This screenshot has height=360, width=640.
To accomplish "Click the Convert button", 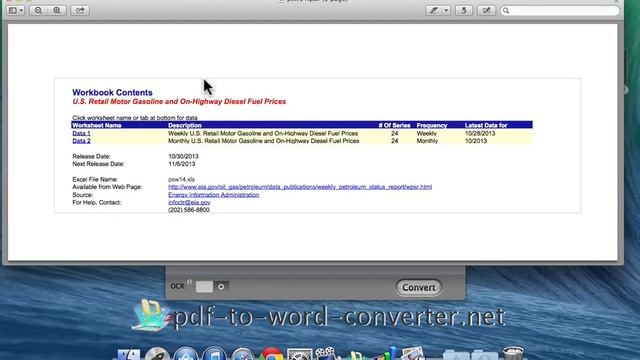I will coord(419,287).
